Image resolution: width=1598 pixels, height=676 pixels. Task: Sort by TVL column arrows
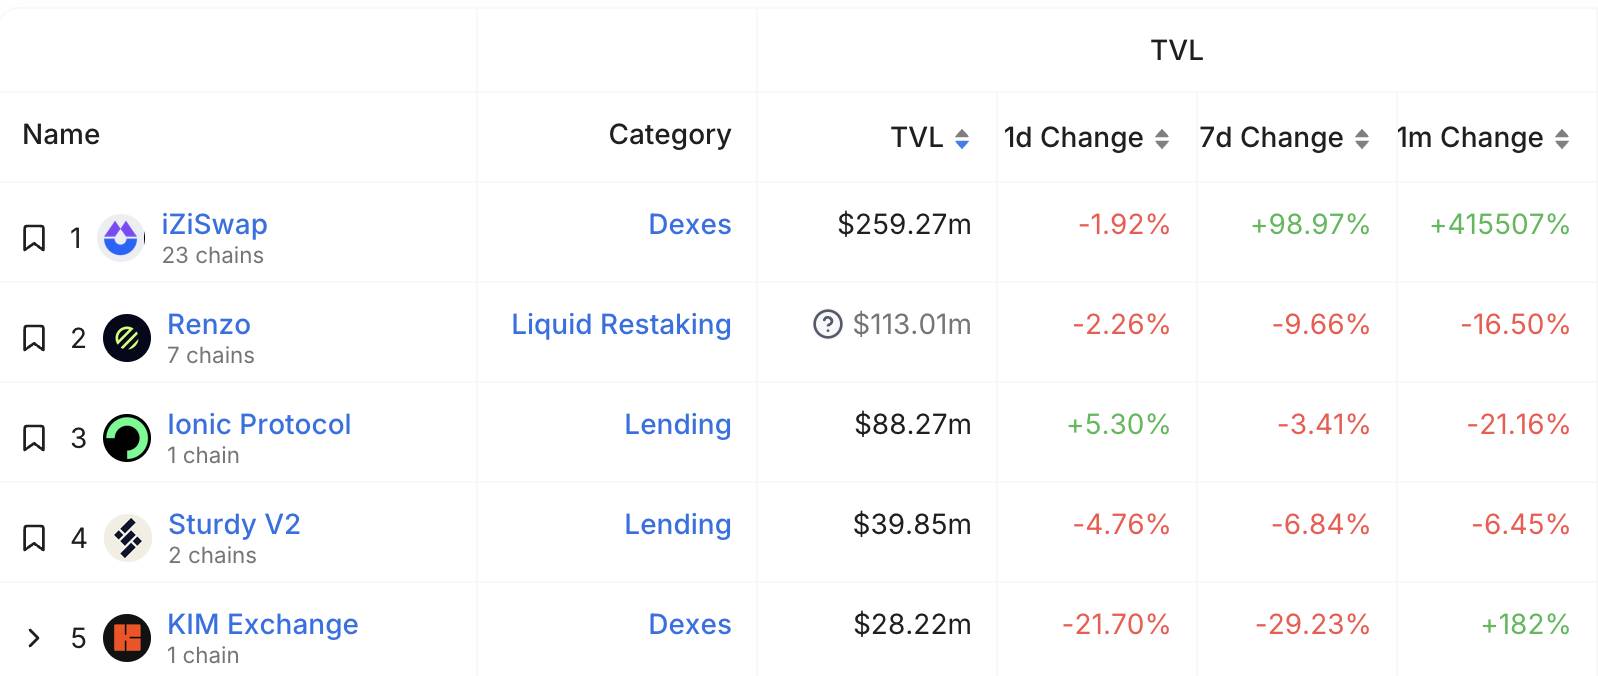[962, 139]
